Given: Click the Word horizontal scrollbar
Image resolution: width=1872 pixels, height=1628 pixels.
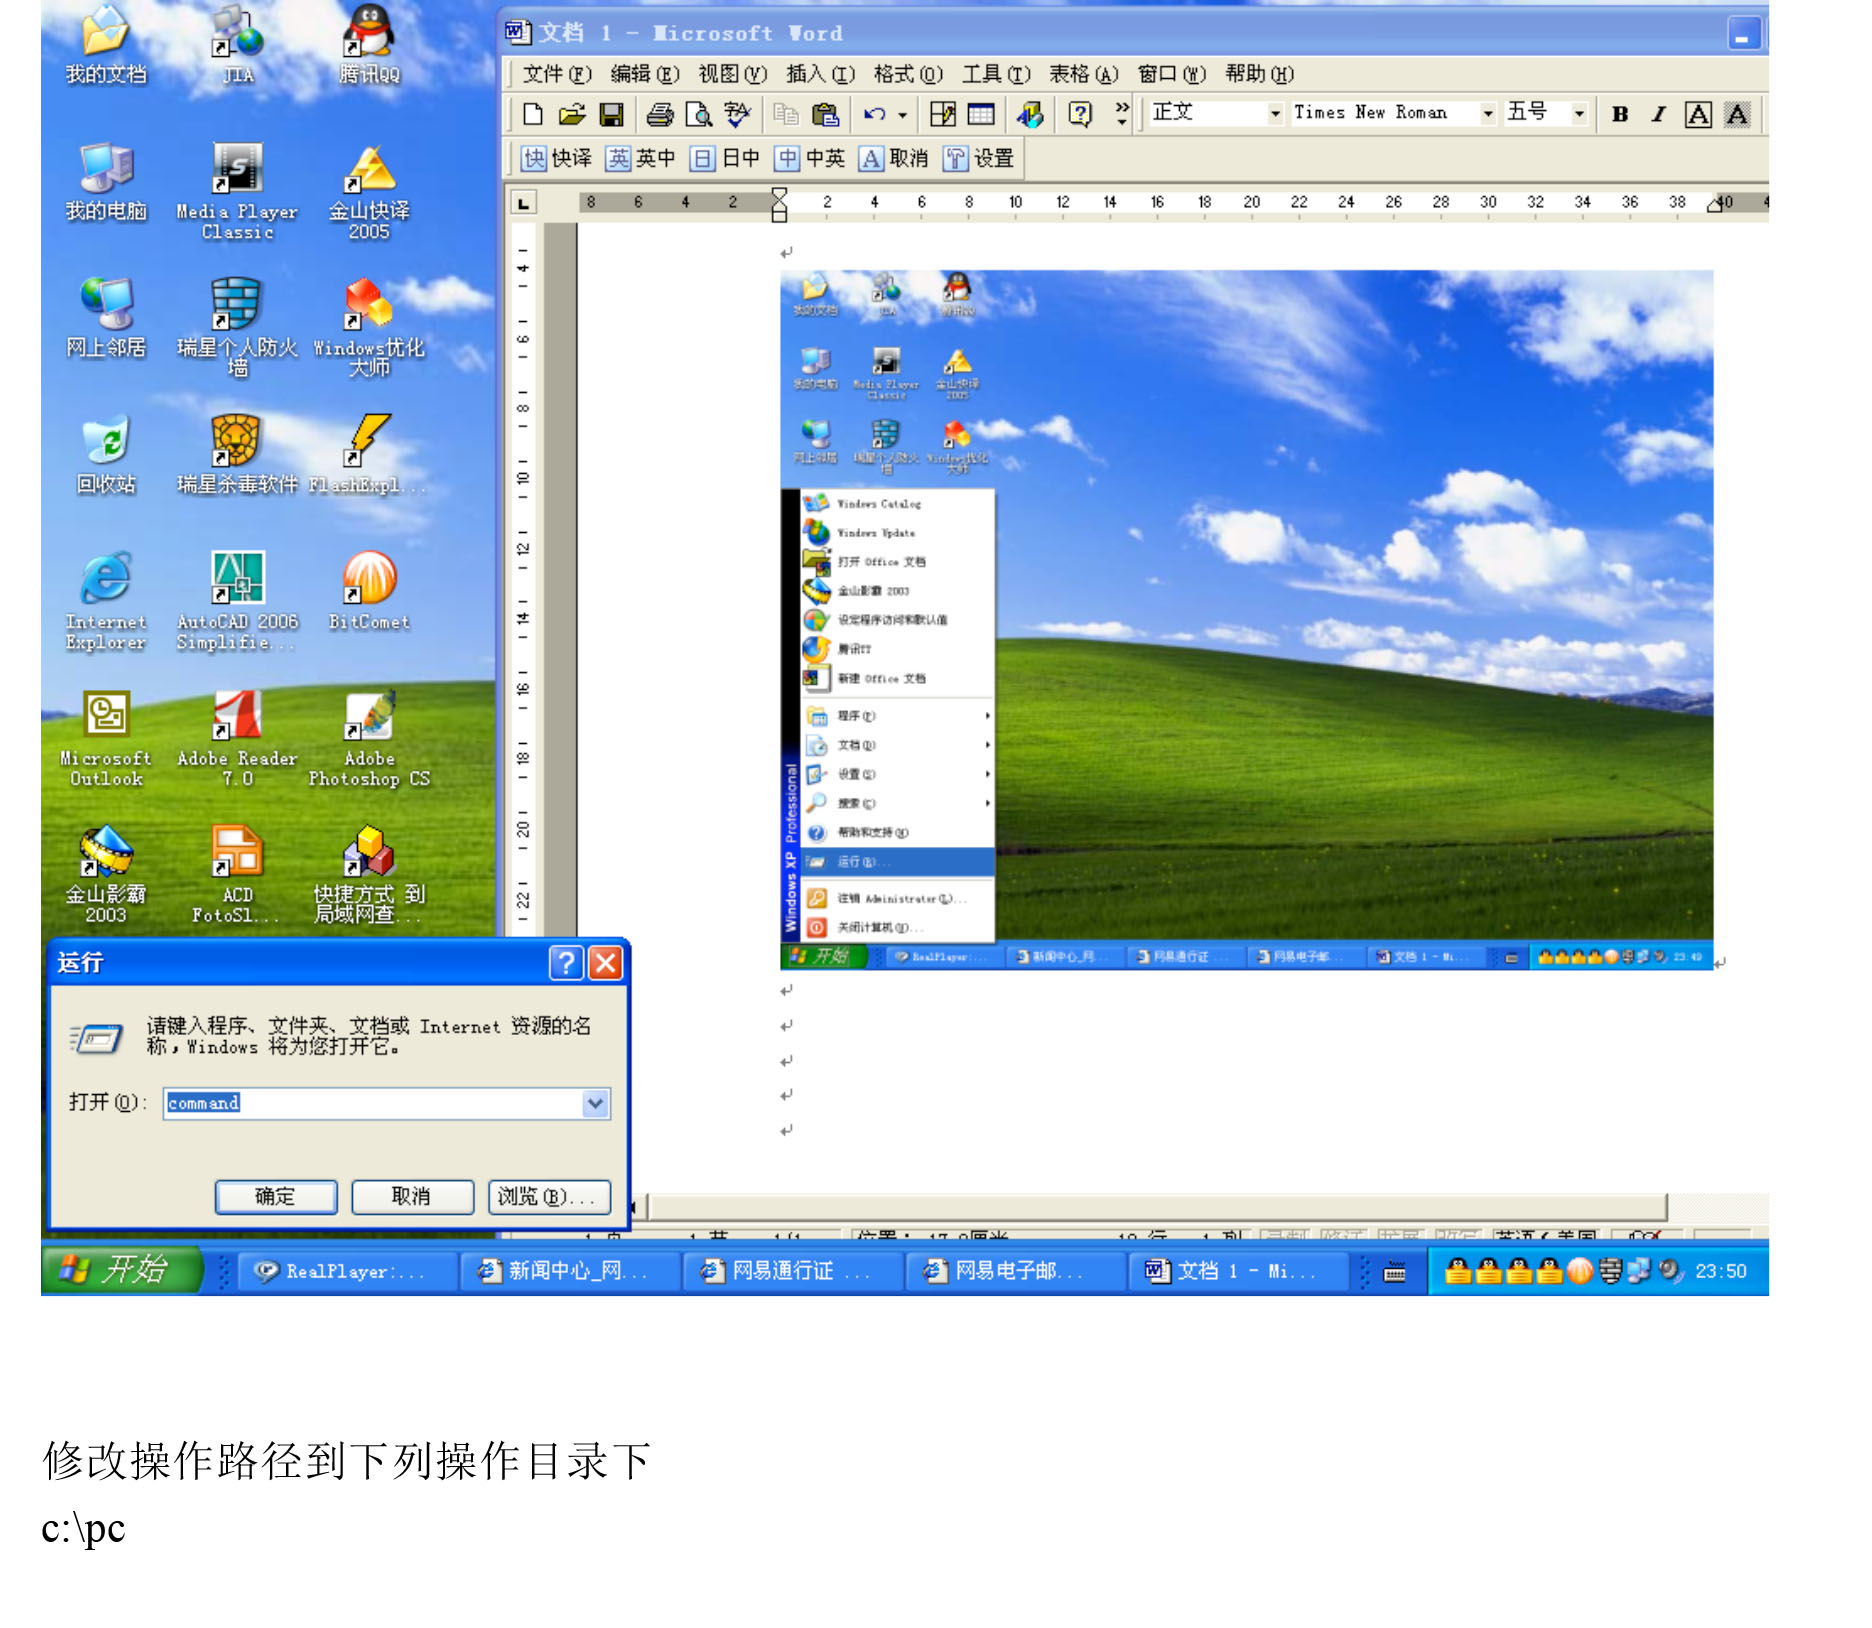Looking at the screenshot, I should (x=1157, y=1207).
